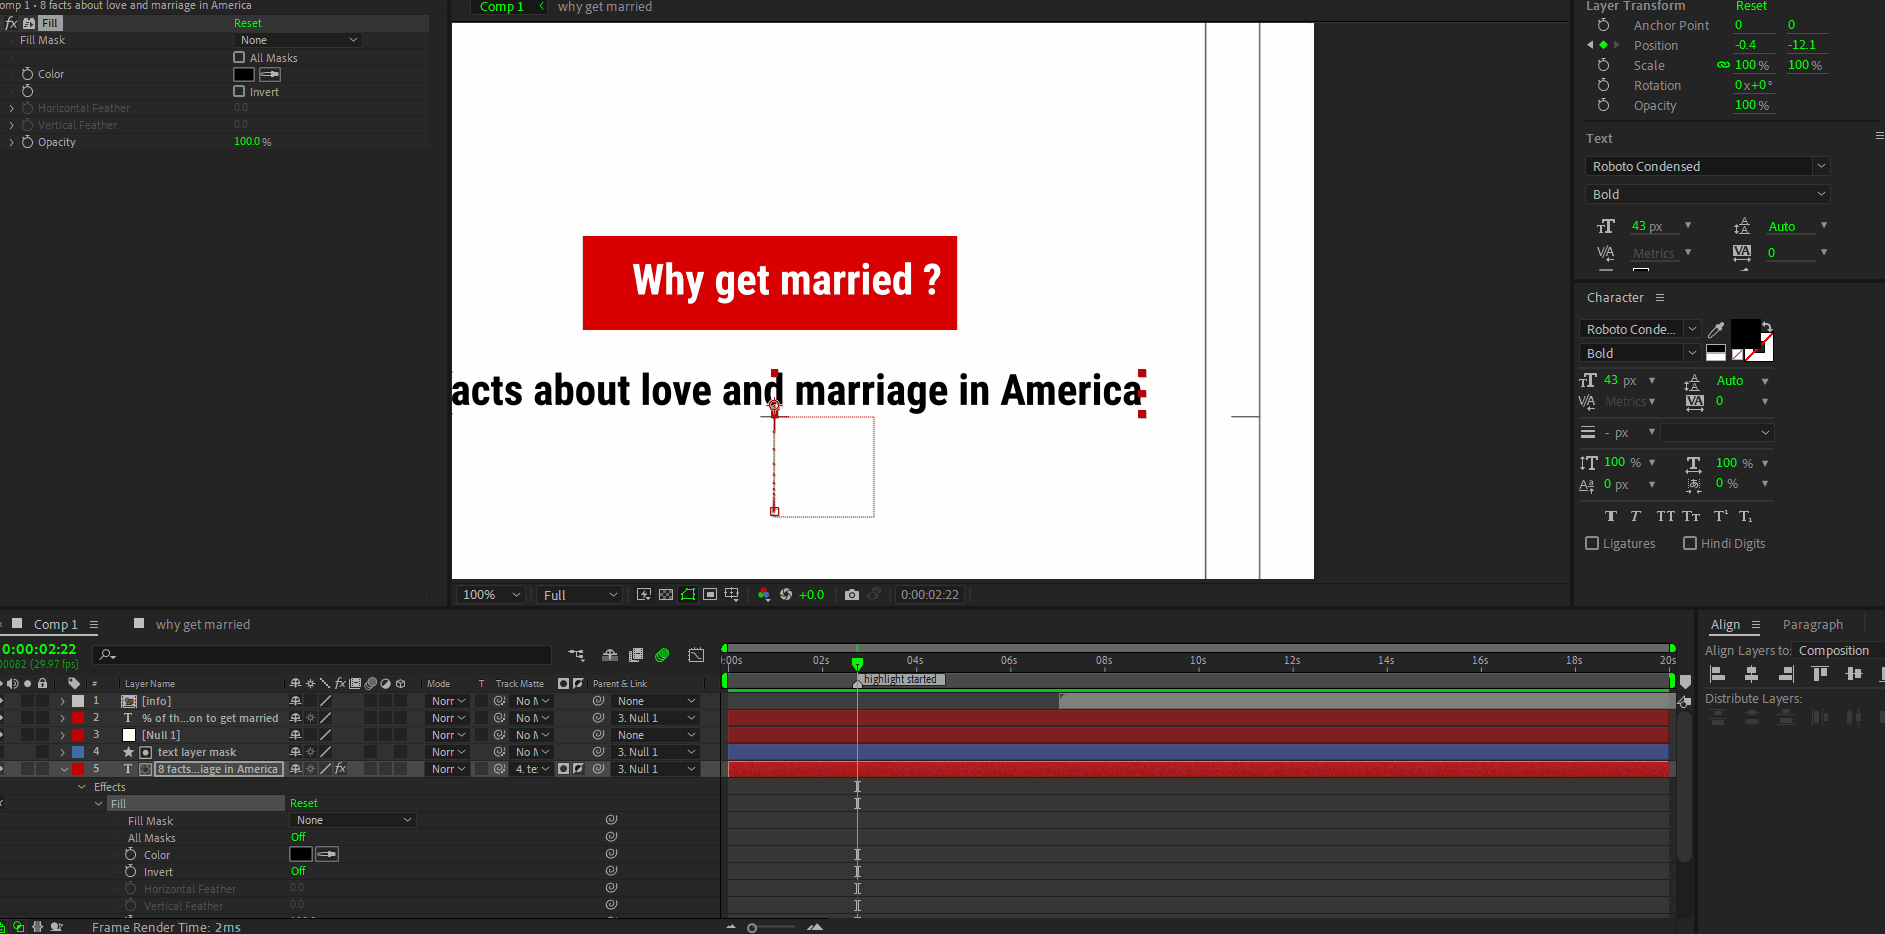Expand the [info] layer properties
1885x934 pixels.
pyautogui.click(x=63, y=701)
